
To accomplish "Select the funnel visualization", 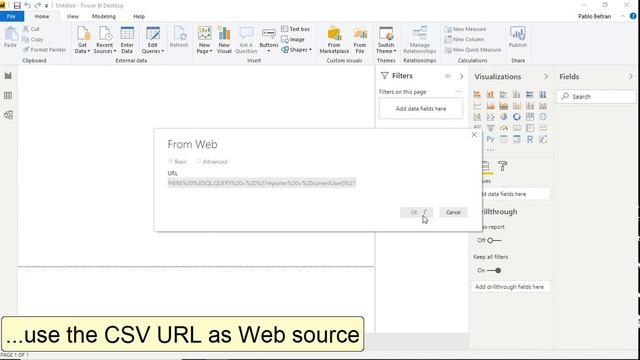I will point(490,128).
